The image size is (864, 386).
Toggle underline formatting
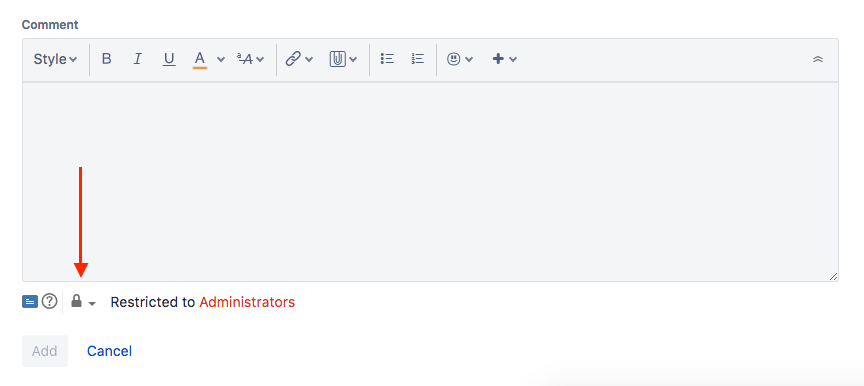[169, 59]
